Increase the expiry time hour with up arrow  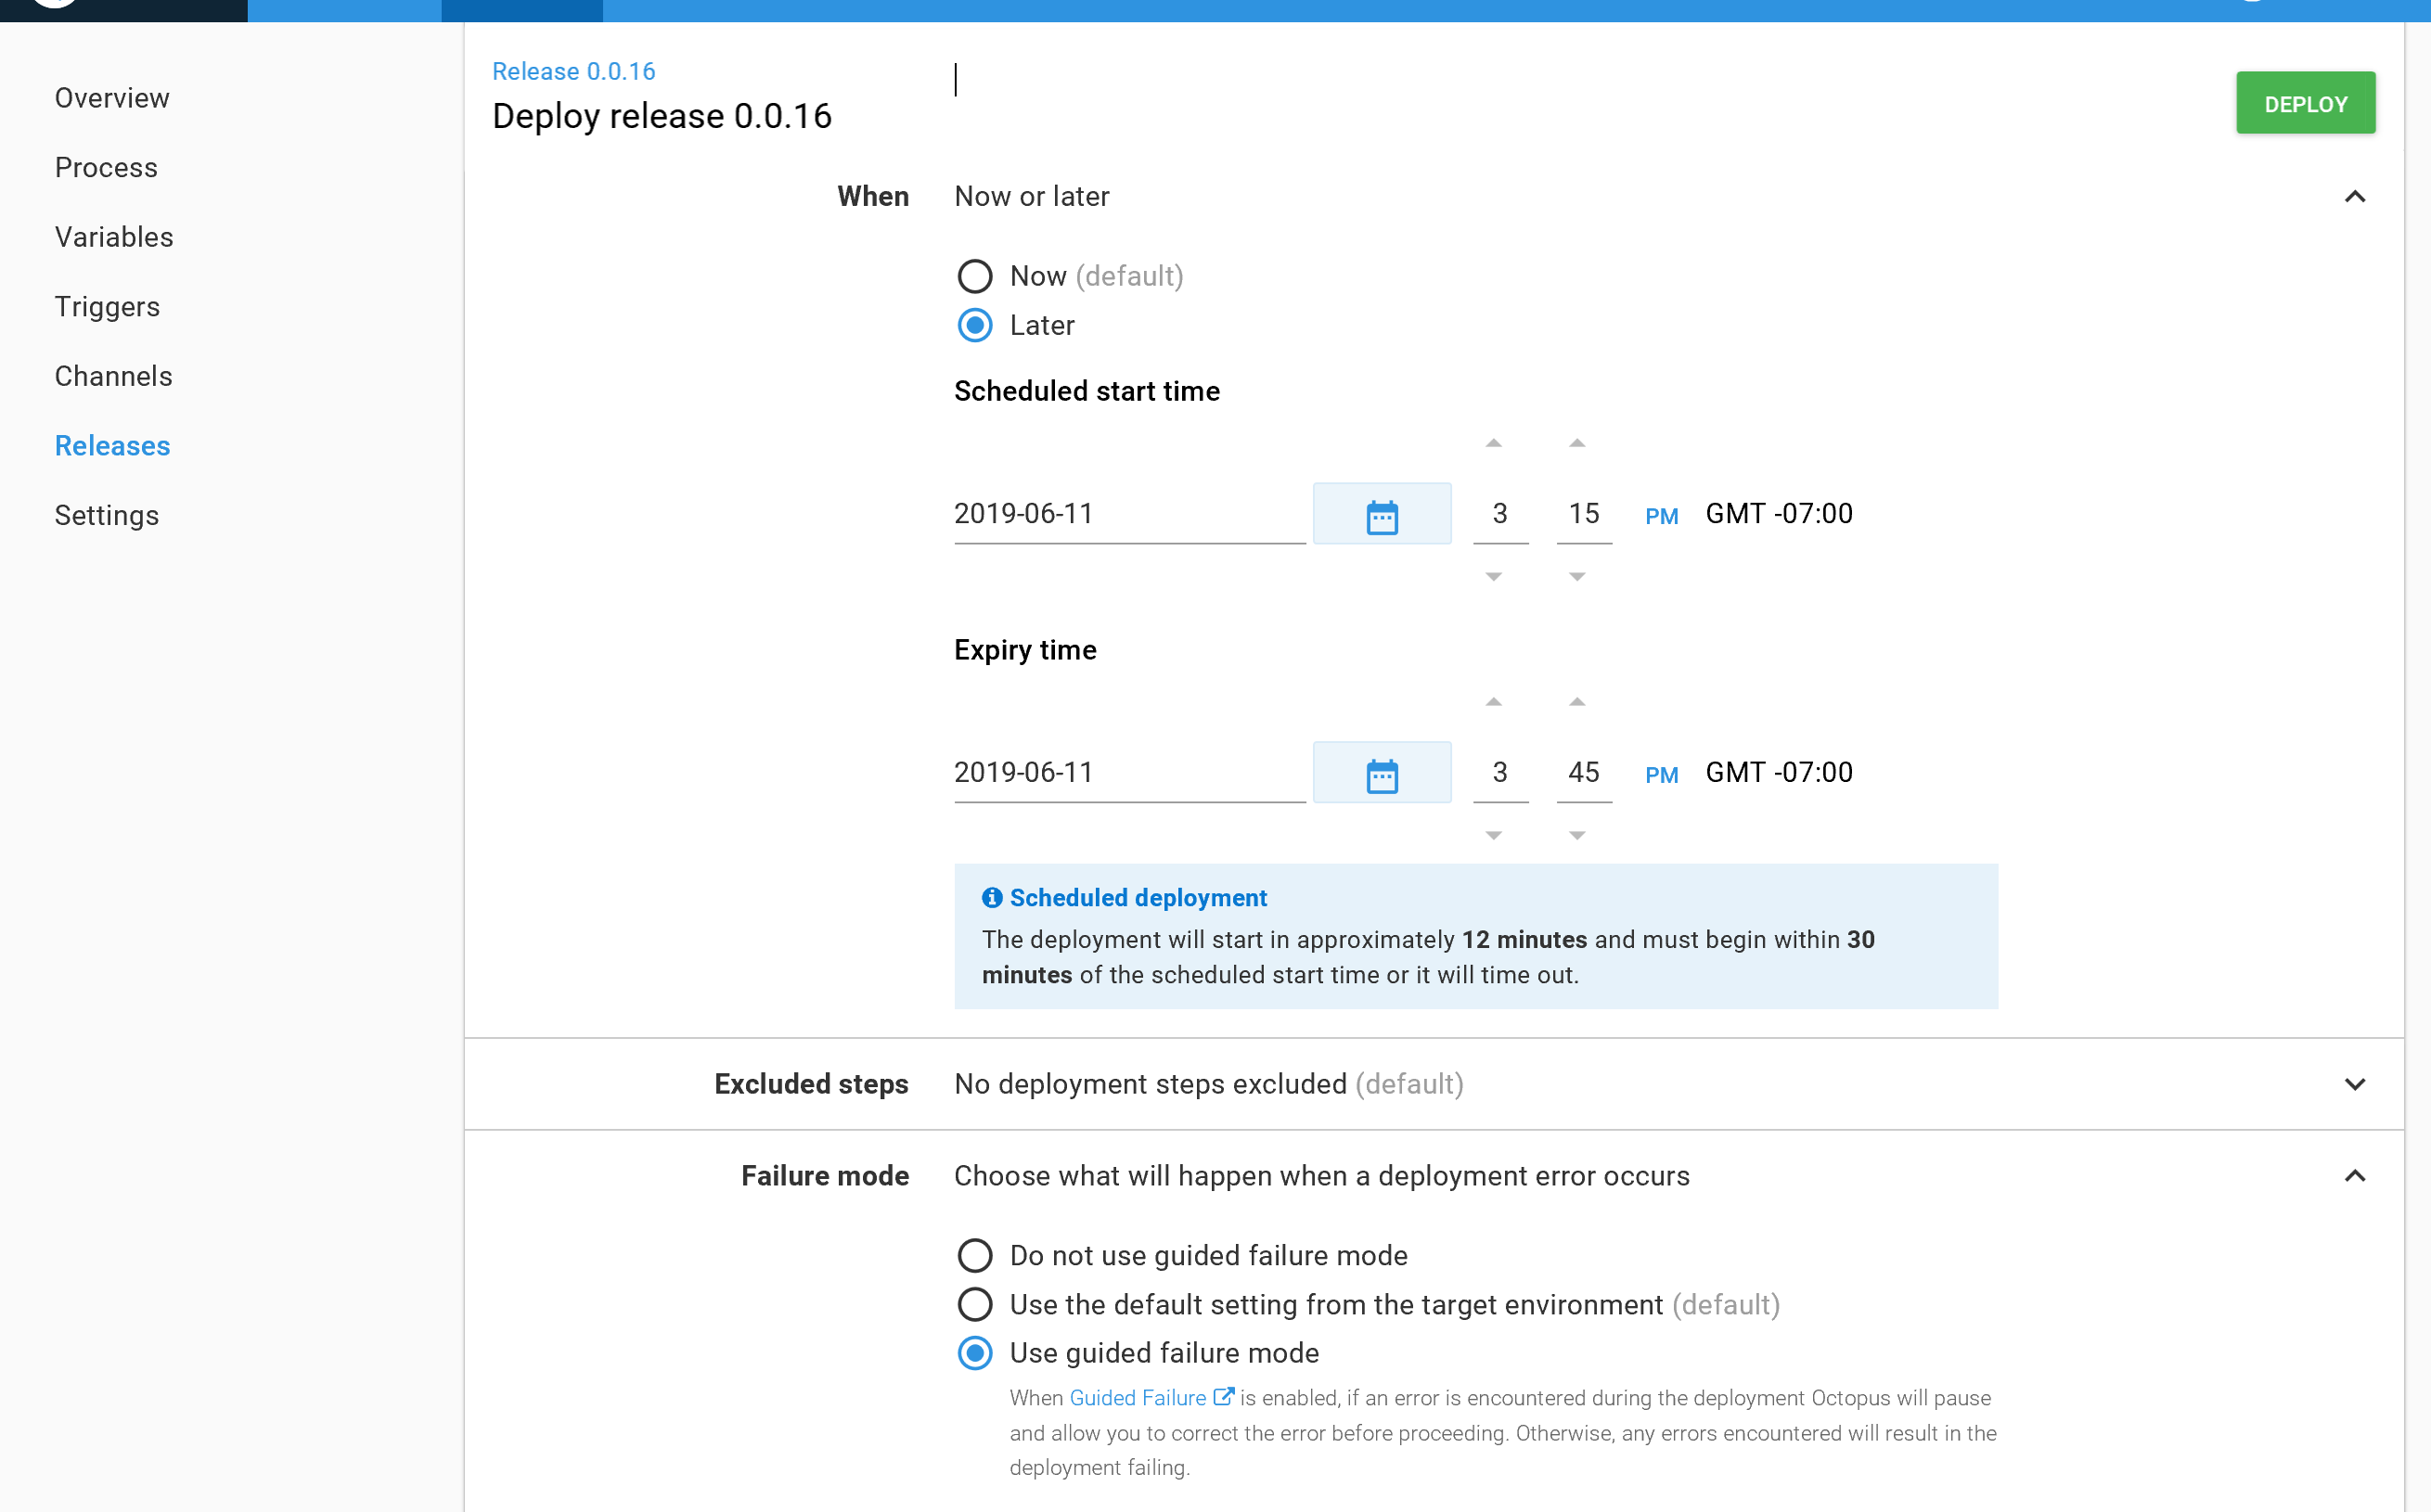tap(1495, 701)
